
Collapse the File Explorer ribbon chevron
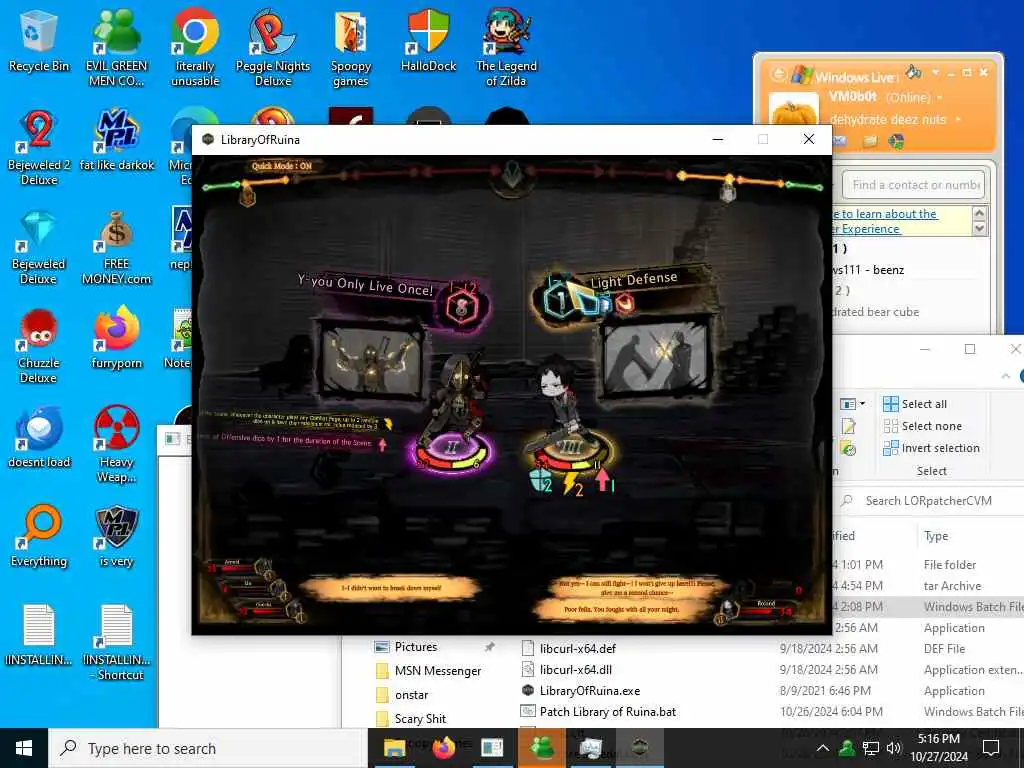[x=1006, y=376]
